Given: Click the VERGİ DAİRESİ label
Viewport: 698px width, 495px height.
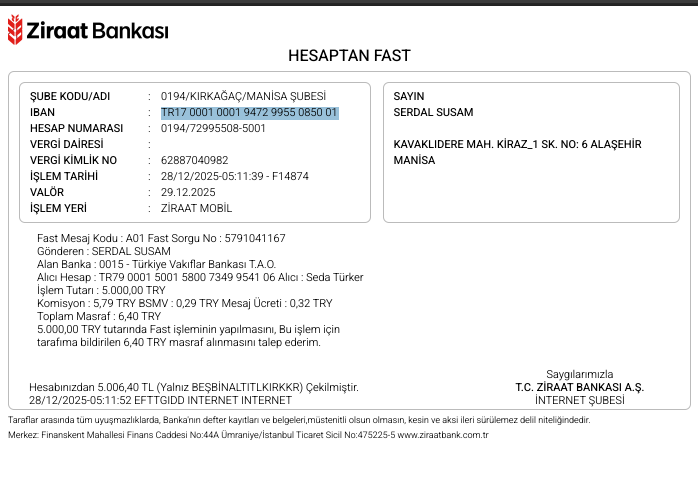Looking at the screenshot, I should [x=66, y=145].
